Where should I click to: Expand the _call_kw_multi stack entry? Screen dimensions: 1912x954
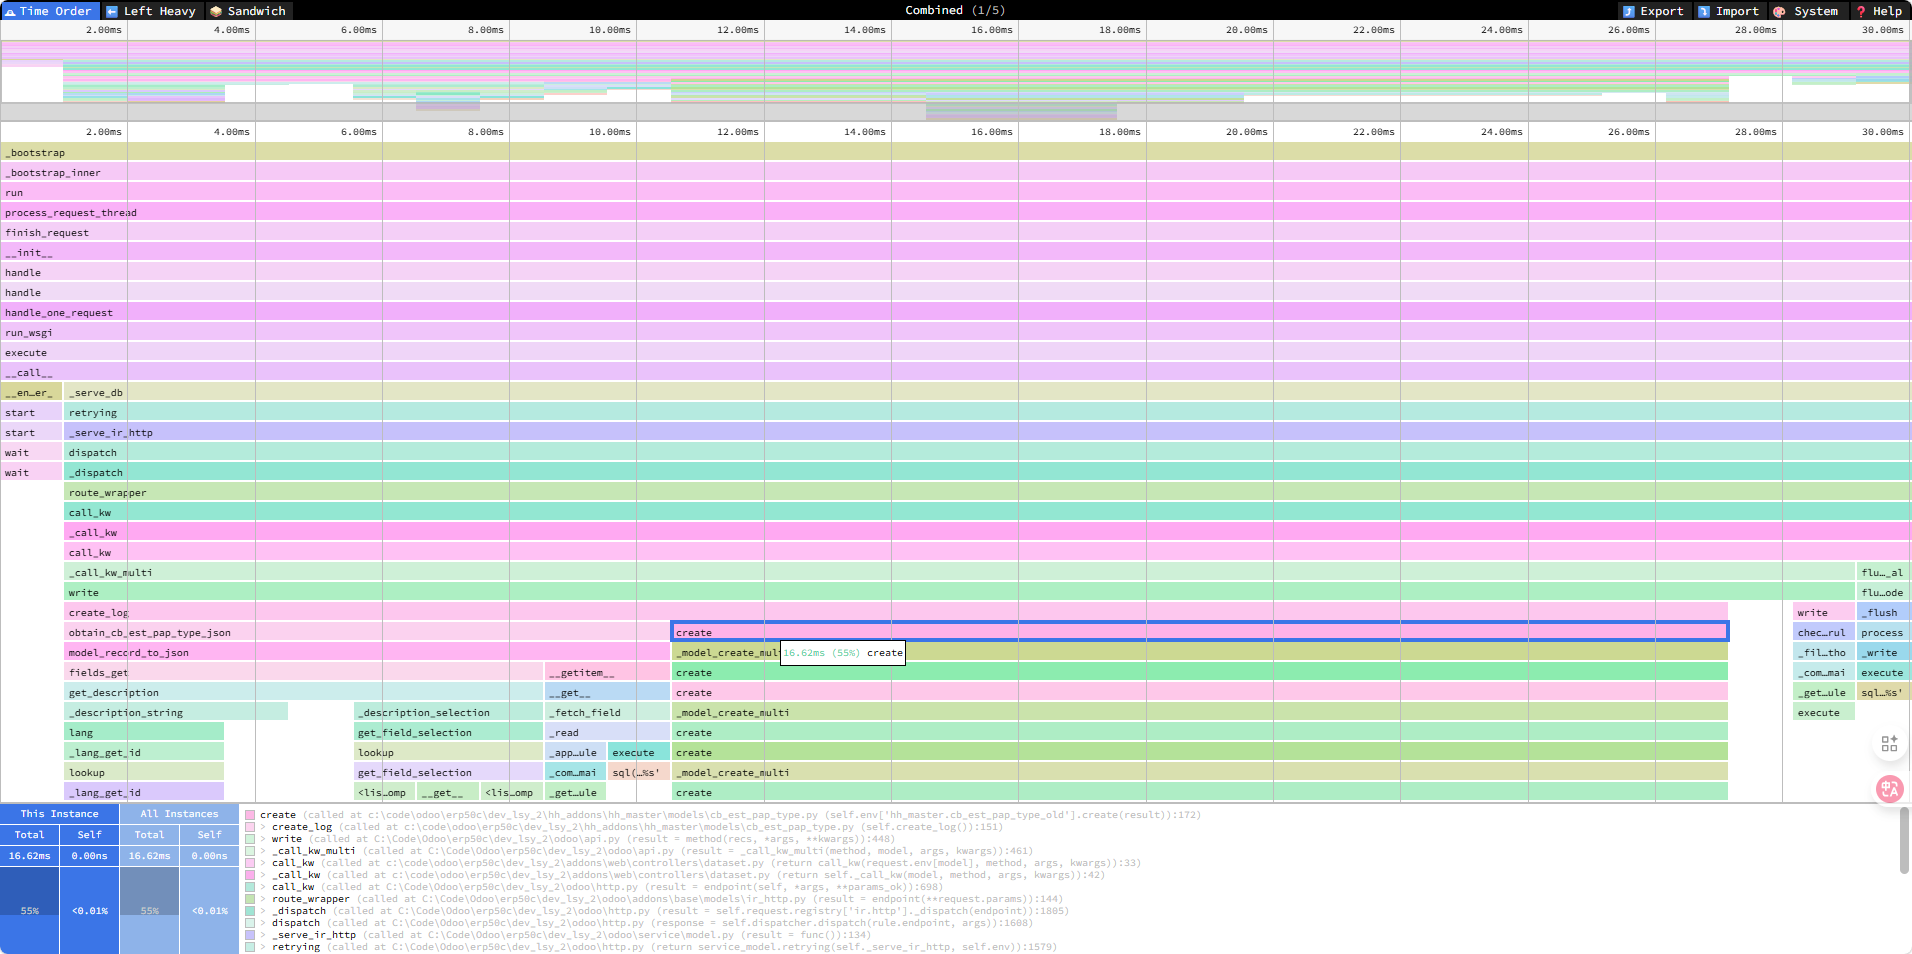[x=263, y=851]
